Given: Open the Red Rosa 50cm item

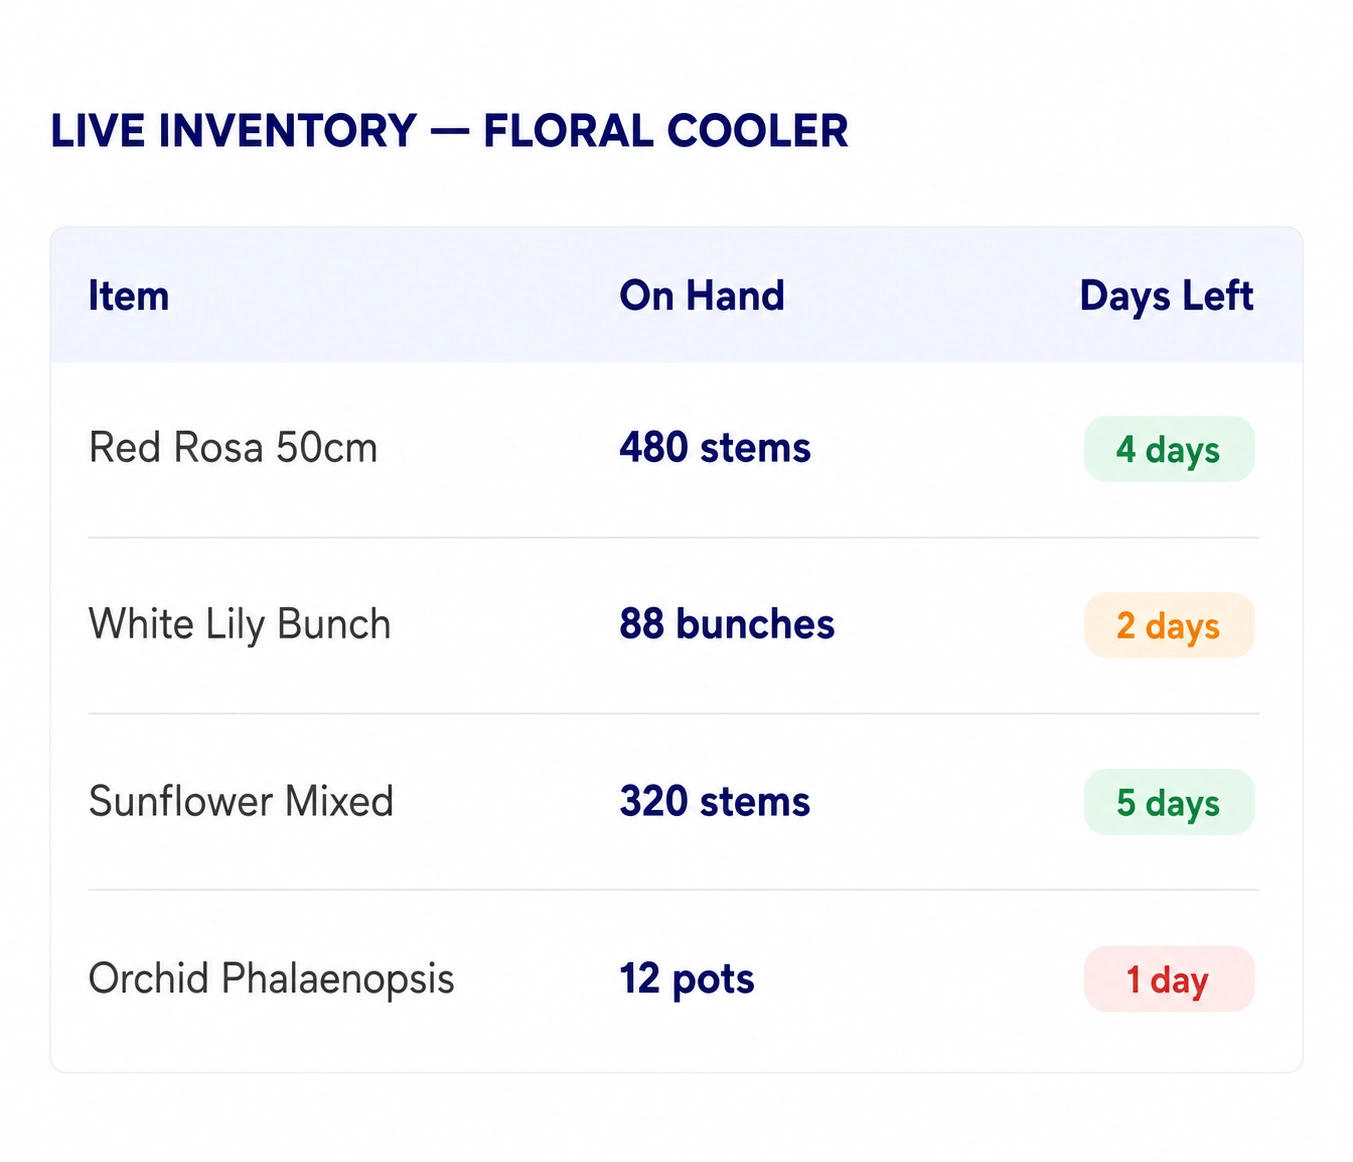Looking at the screenshot, I should pos(233,447).
